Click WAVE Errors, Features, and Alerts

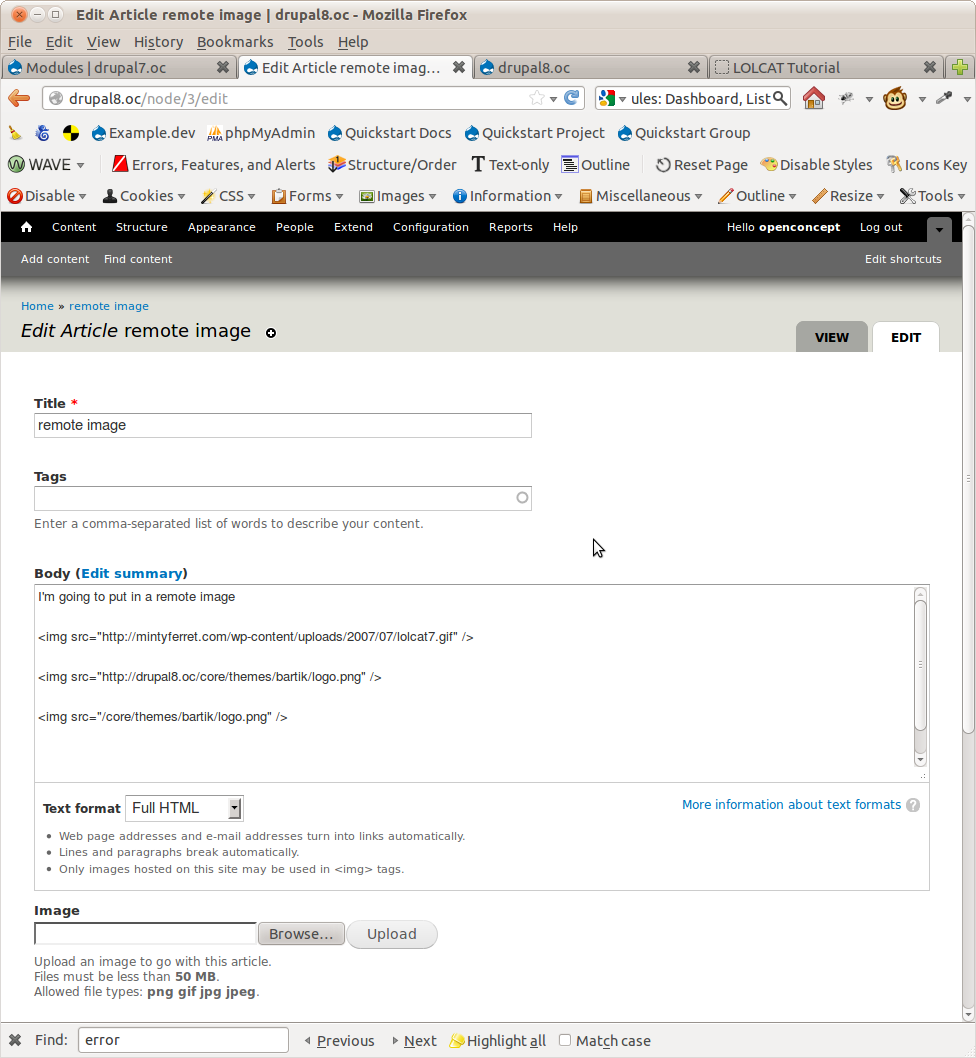213,165
